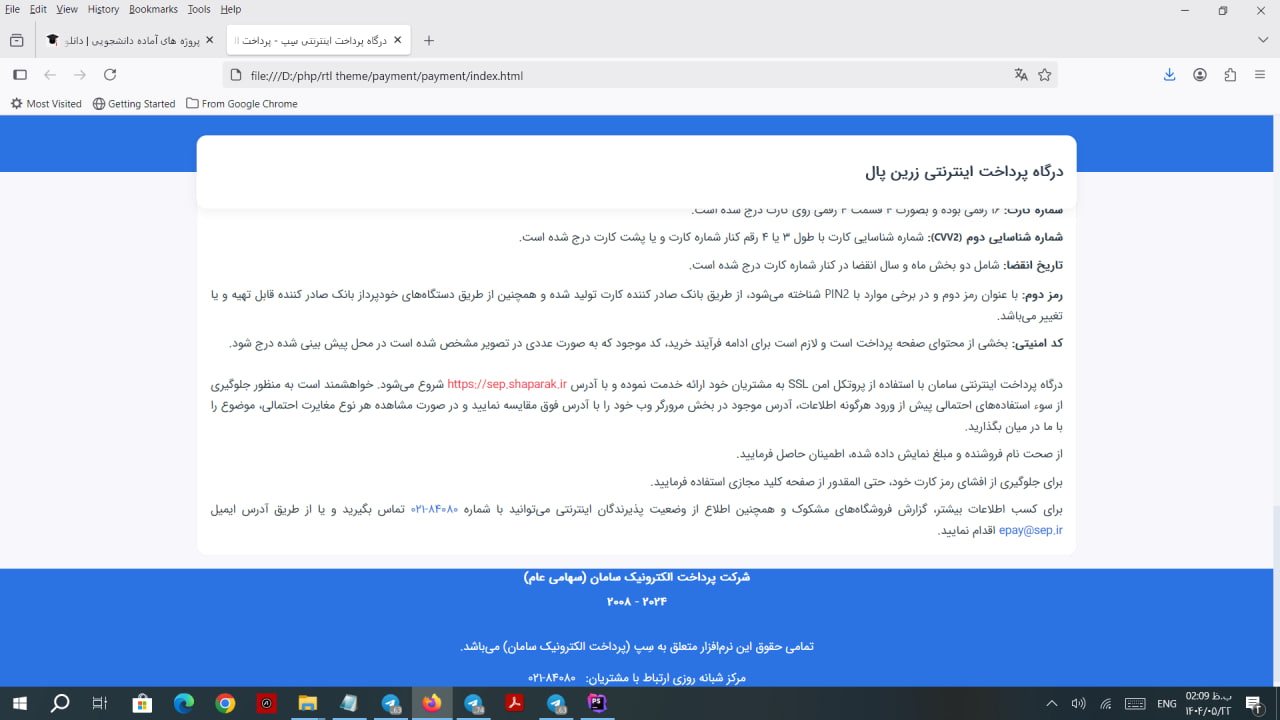Open the Bookmarks menu

click(x=153, y=9)
